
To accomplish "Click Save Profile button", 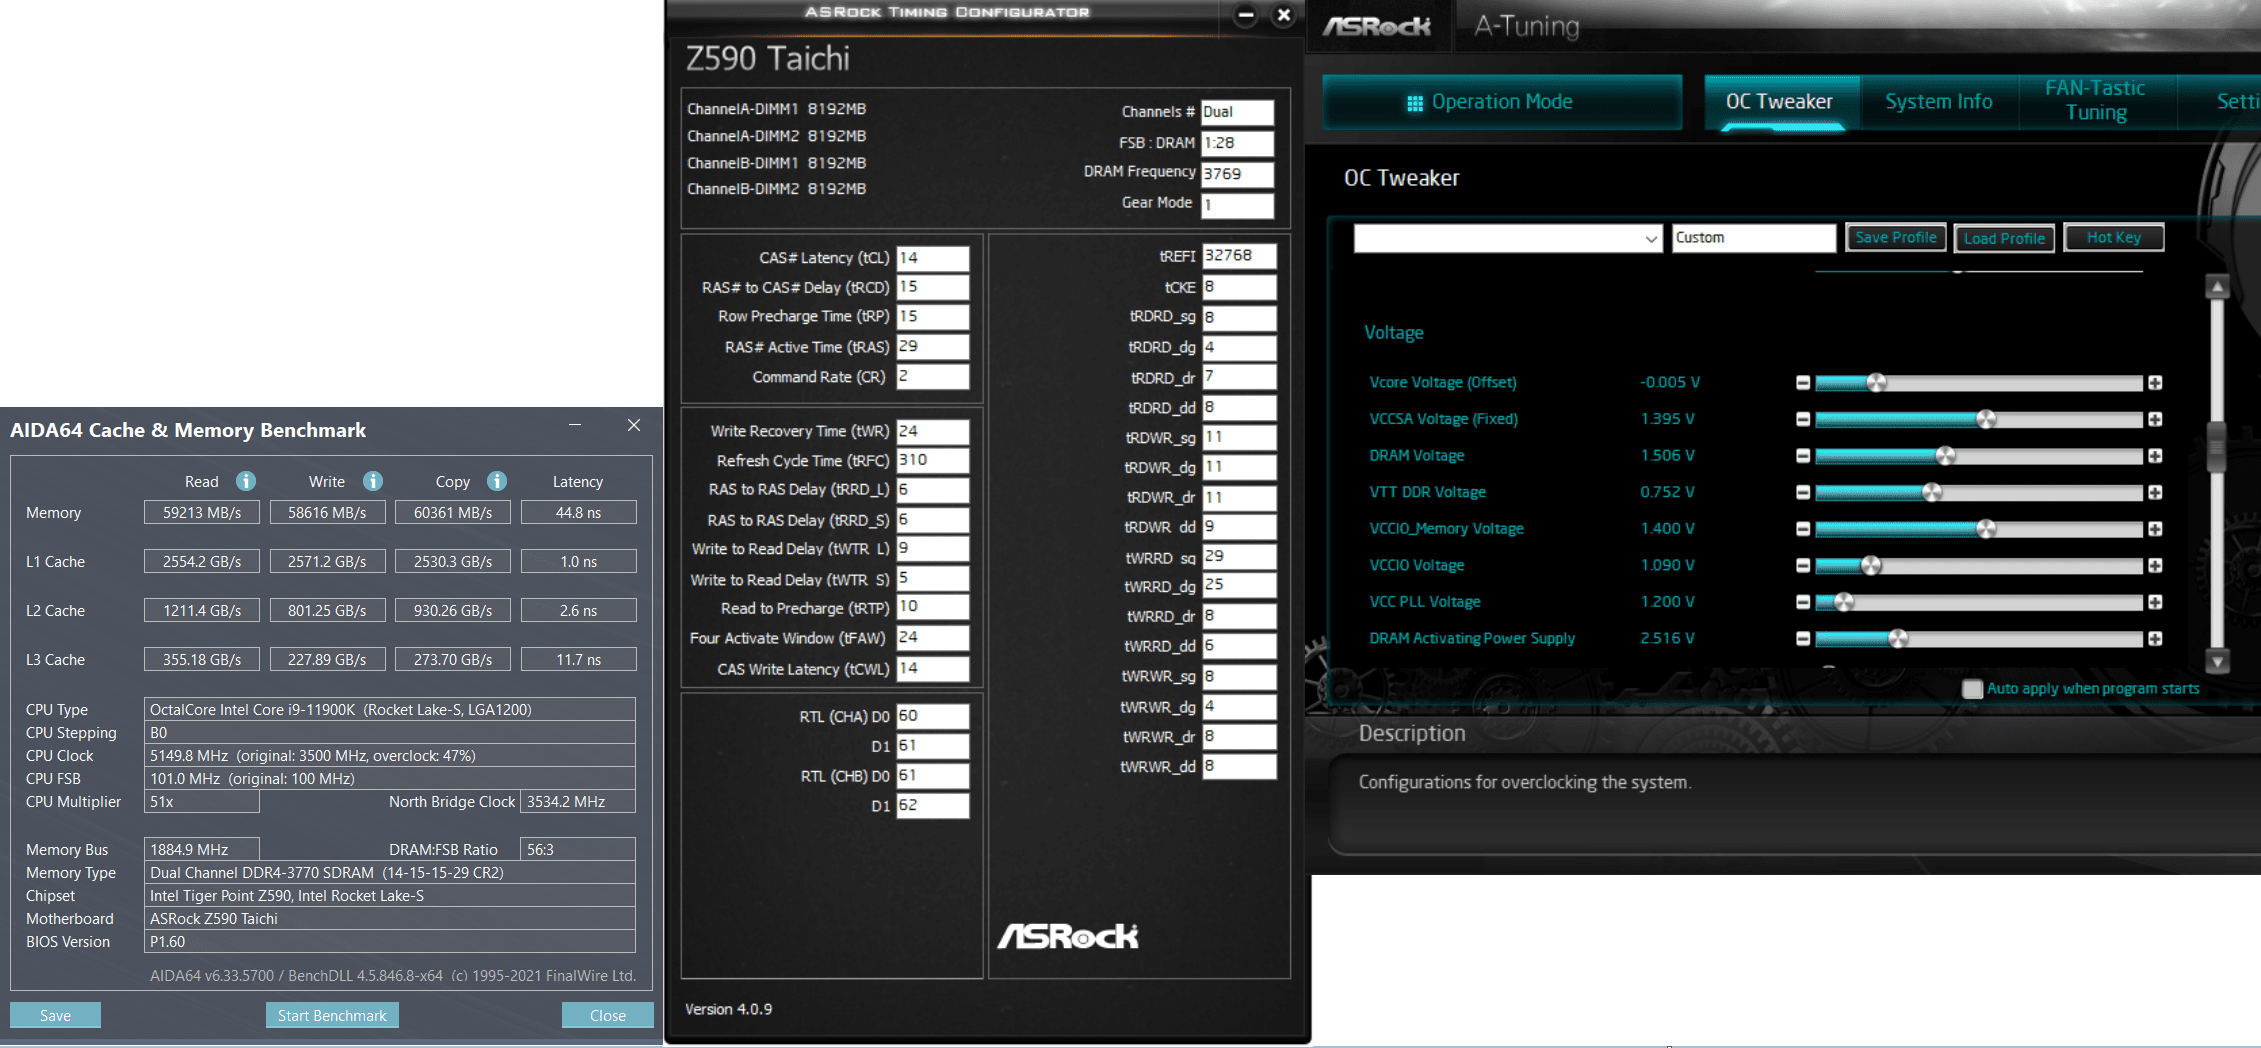I will coord(1896,238).
